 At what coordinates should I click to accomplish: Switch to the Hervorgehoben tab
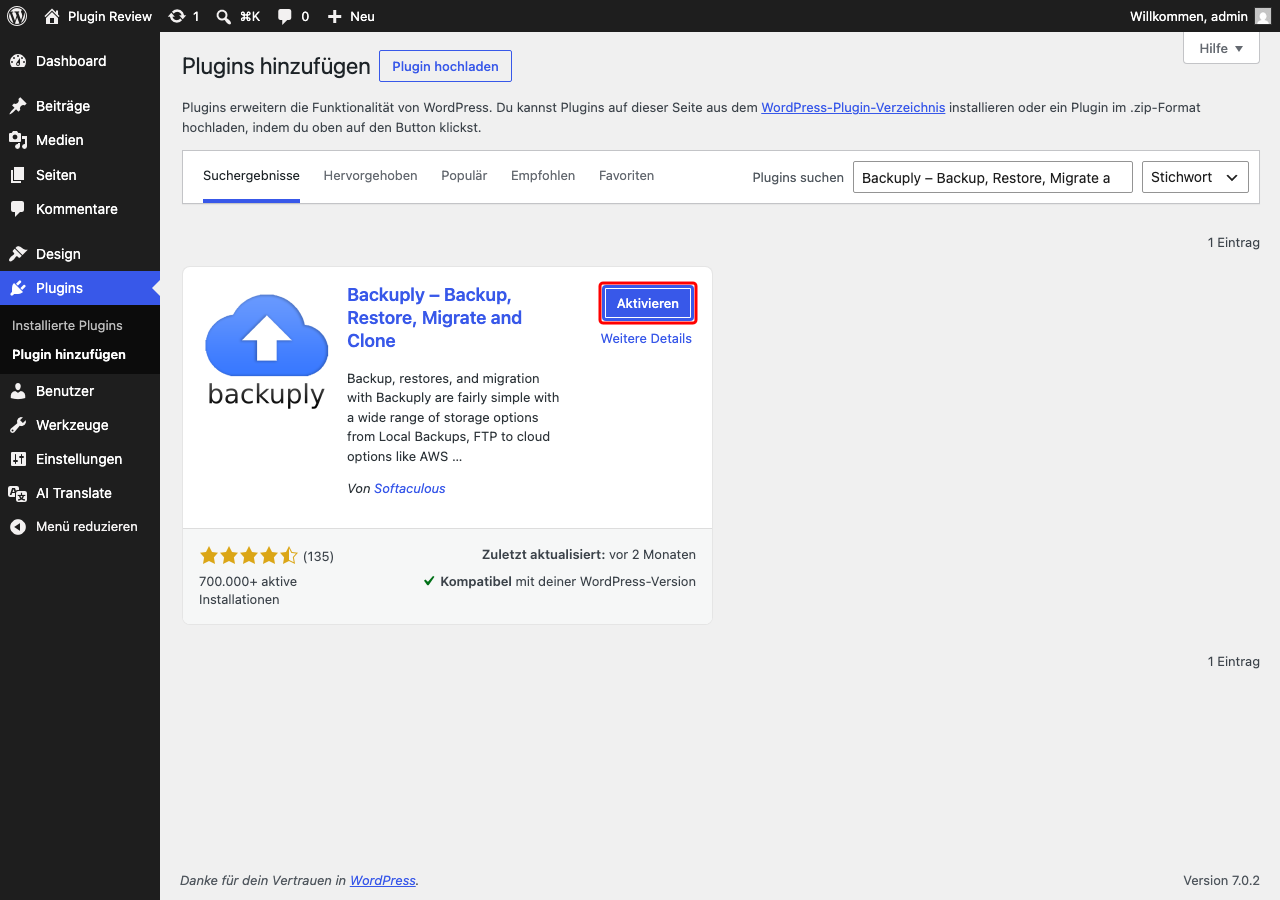(370, 176)
